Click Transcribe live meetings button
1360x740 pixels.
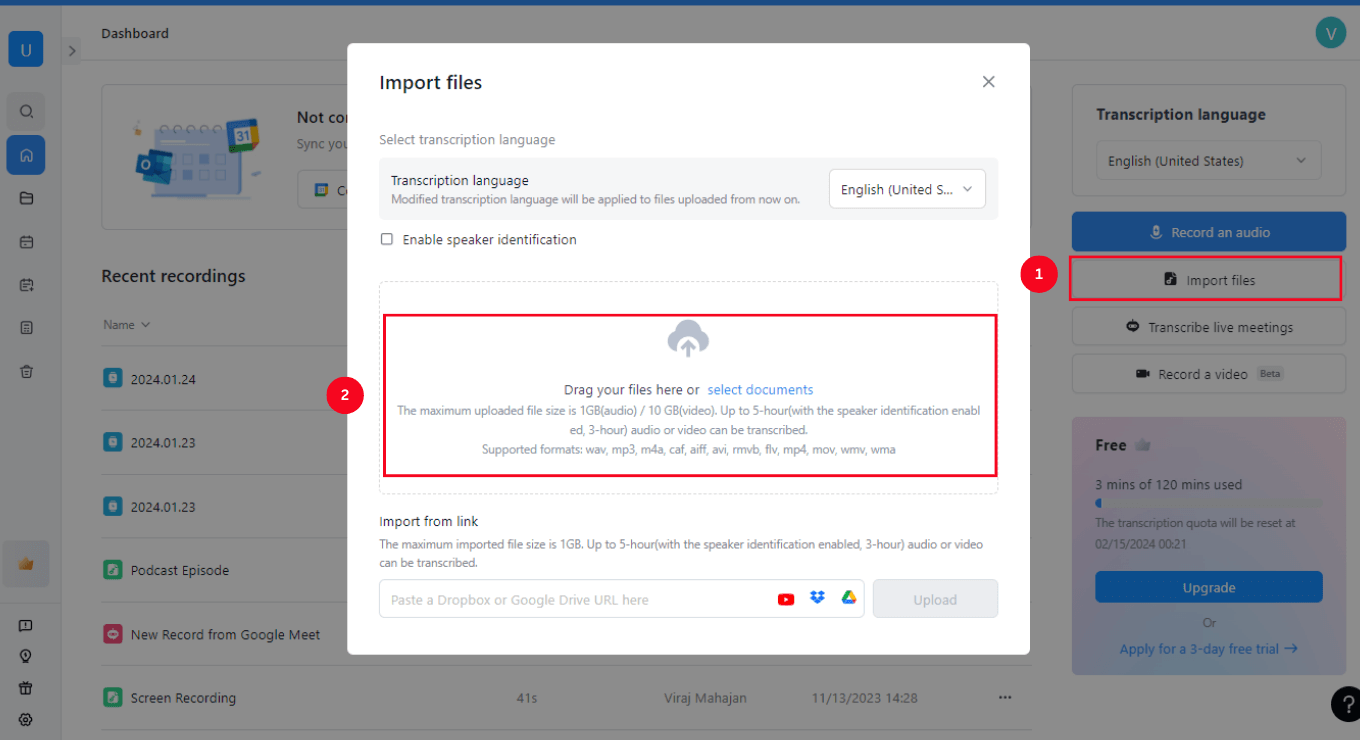1209,327
